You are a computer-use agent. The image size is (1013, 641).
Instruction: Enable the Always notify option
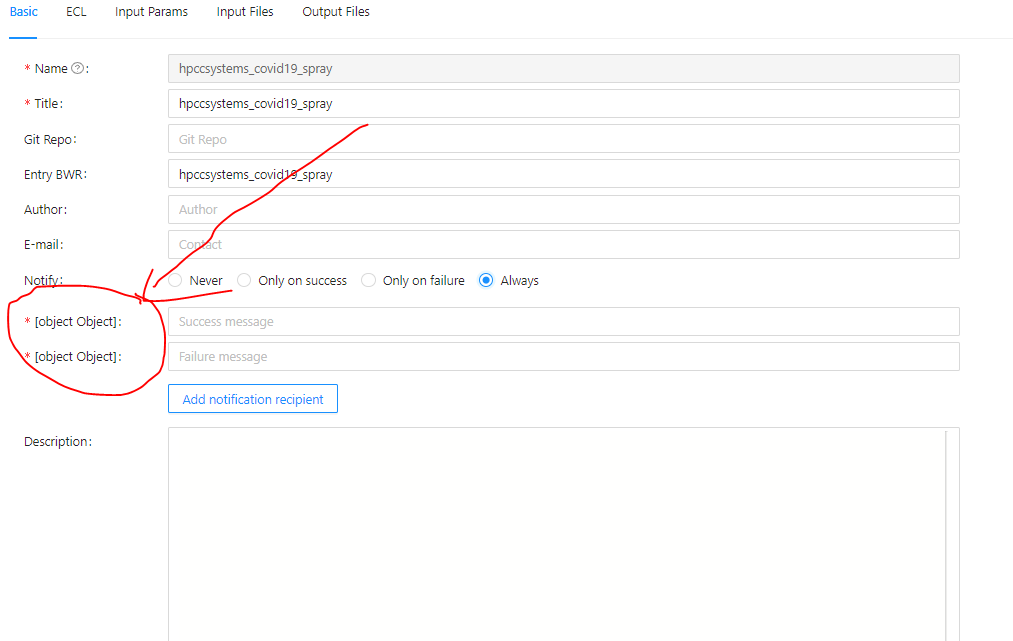[x=485, y=280]
